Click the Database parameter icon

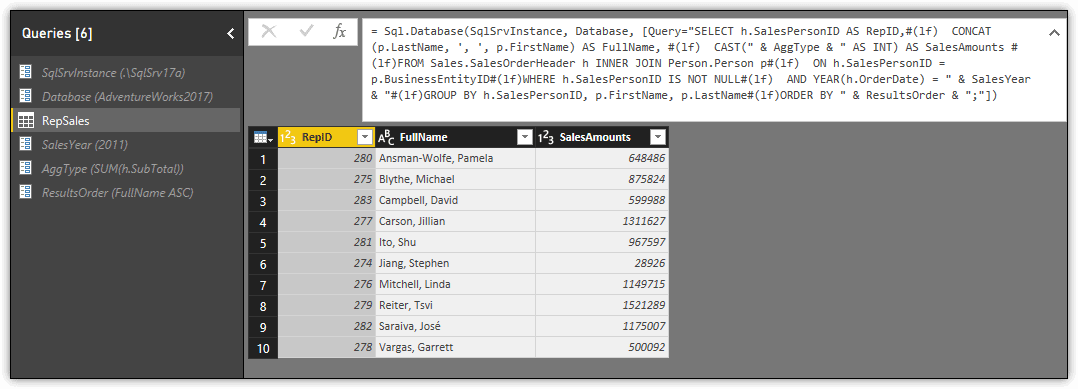coord(25,96)
